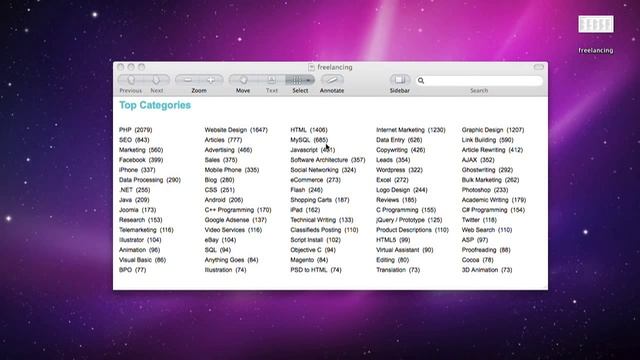Select the Text selection tool

271,80
